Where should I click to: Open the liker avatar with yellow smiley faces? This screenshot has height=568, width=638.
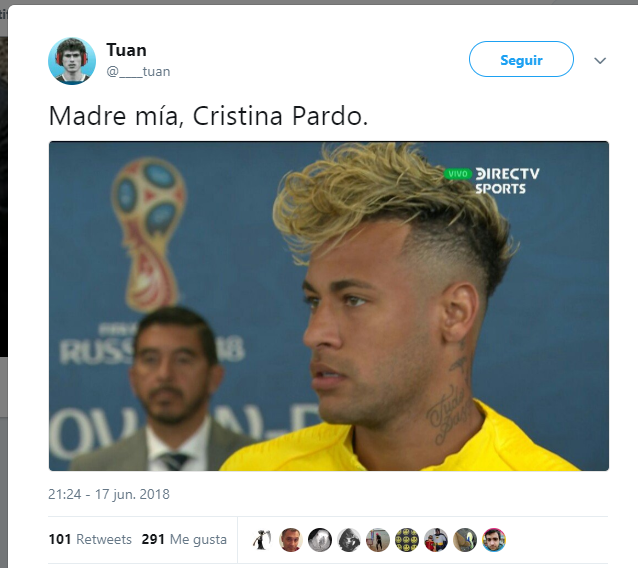[x=407, y=540]
